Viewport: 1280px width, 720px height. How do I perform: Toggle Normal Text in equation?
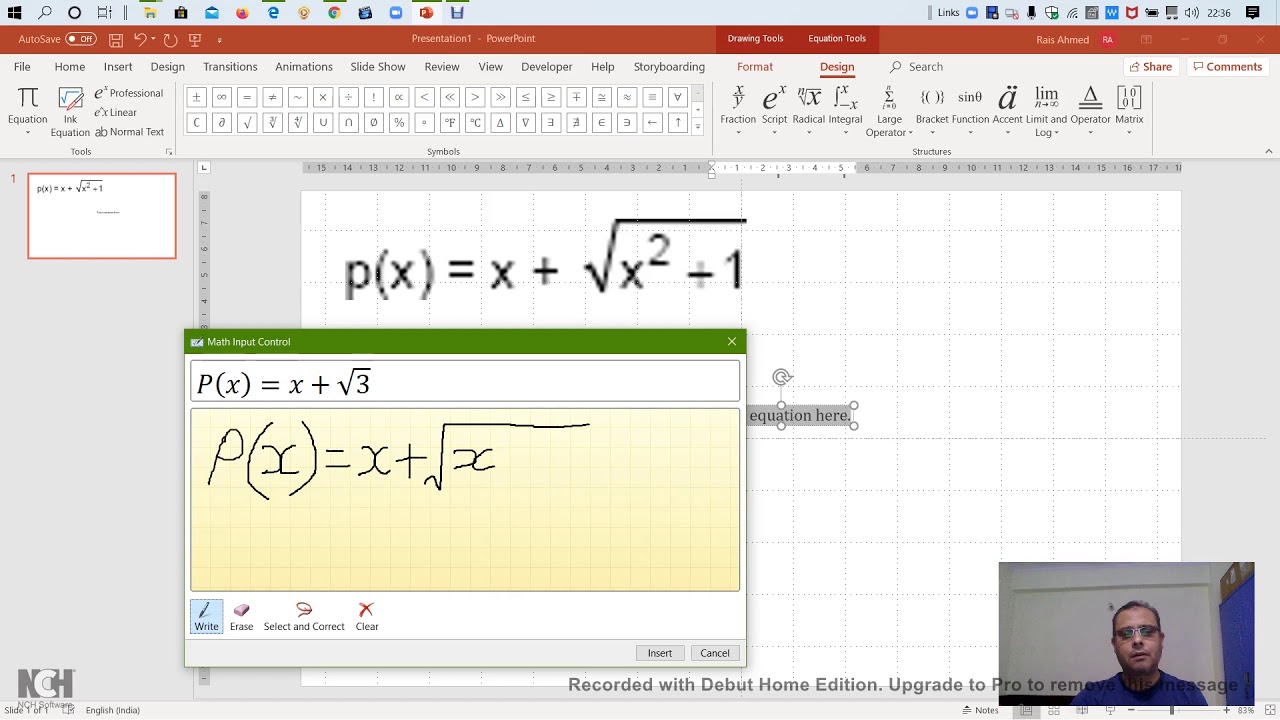pyautogui.click(x=129, y=132)
